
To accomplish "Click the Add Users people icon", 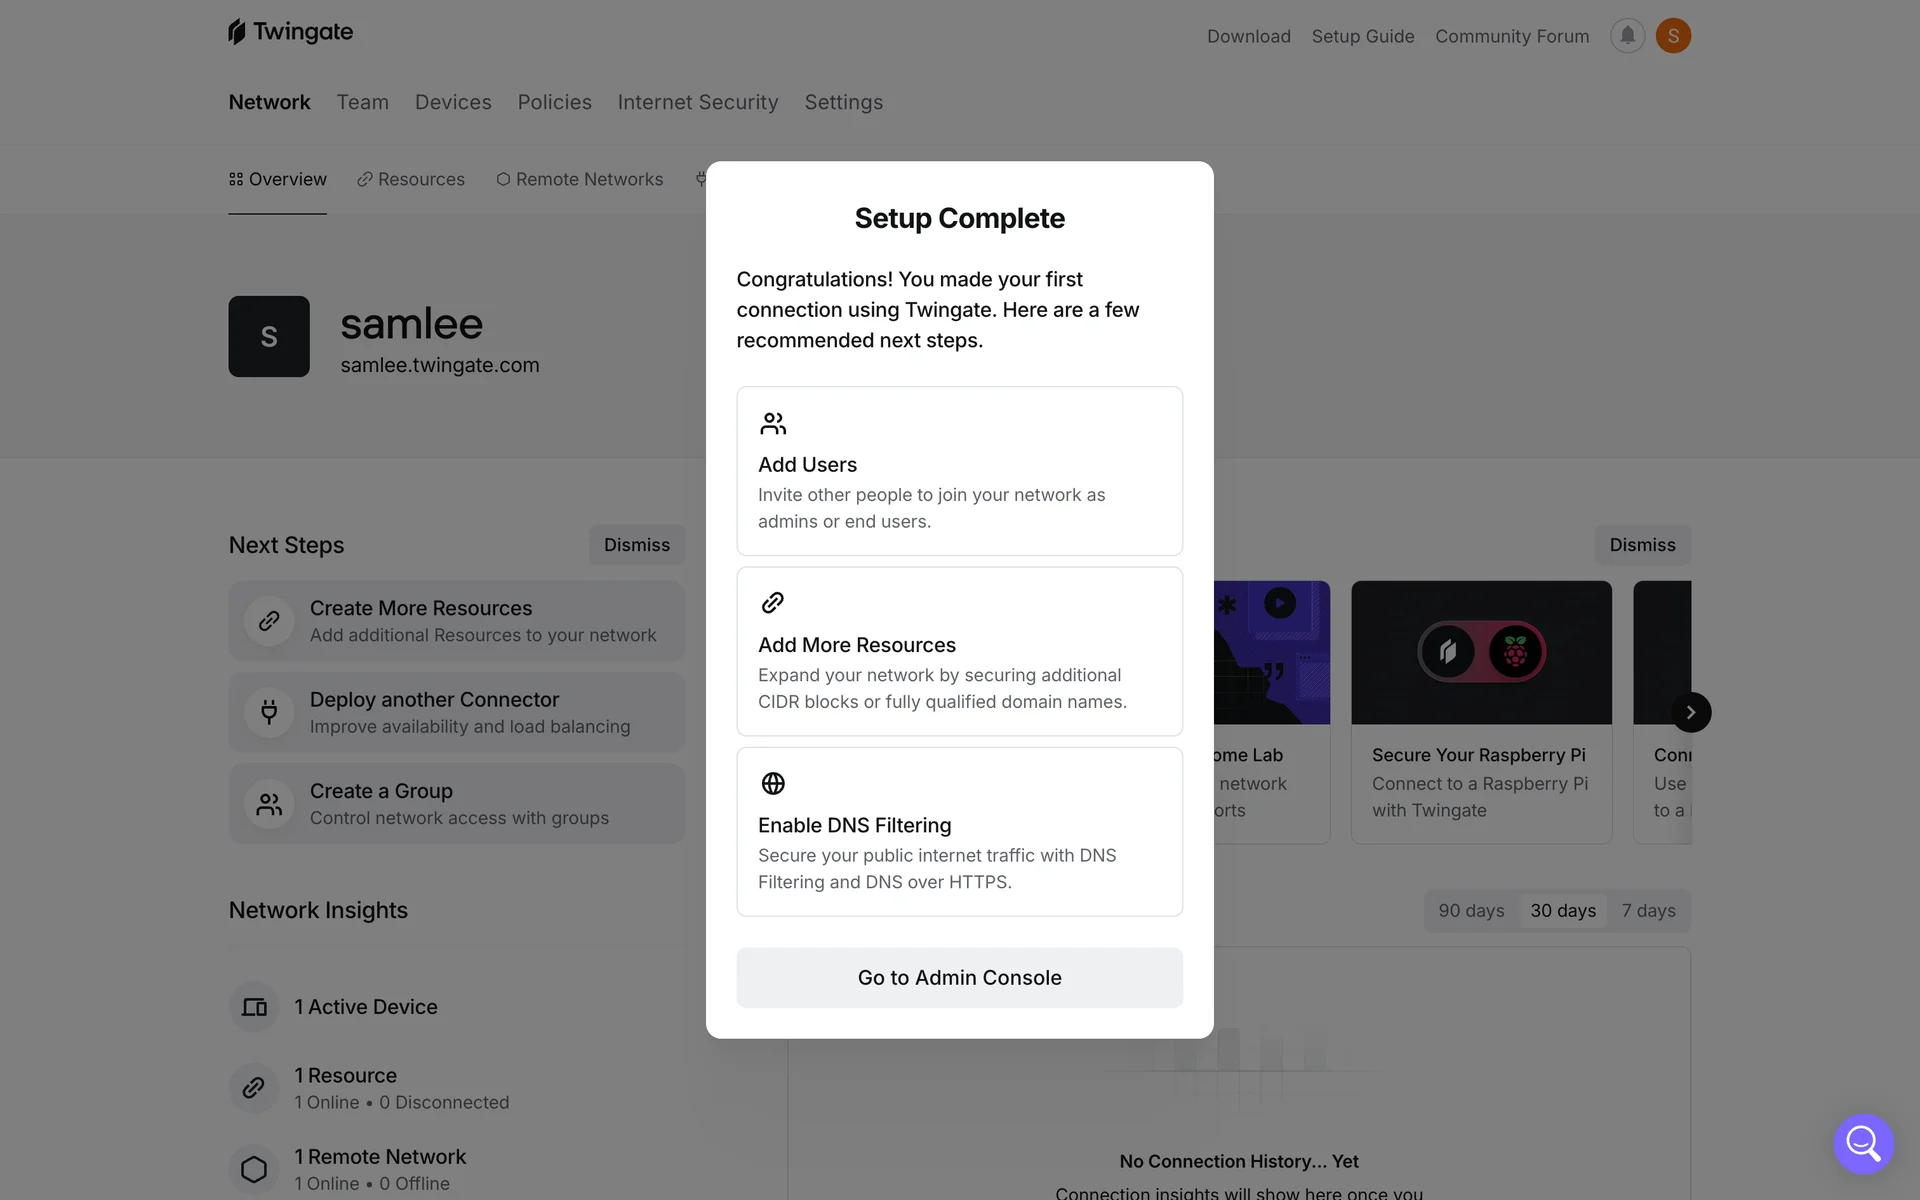I will click(773, 424).
